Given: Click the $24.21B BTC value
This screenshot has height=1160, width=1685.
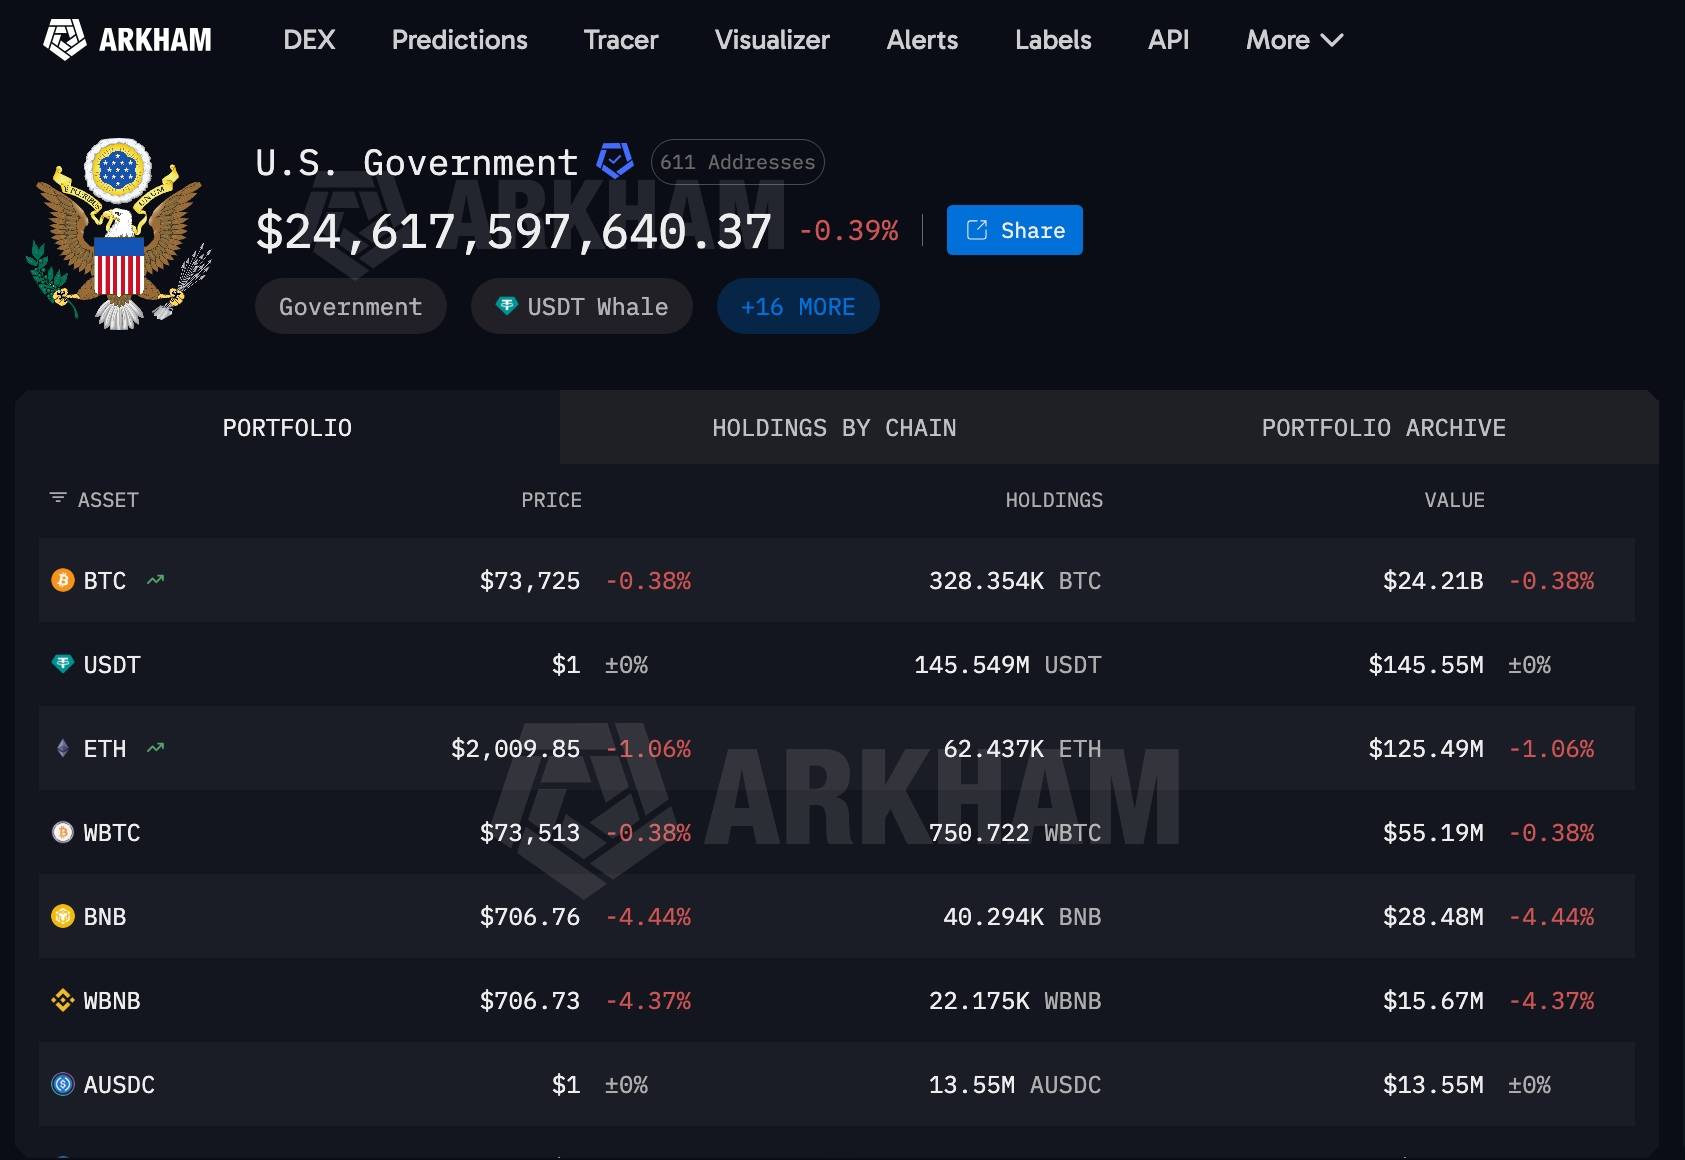Looking at the screenshot, I should pos(1433,581).
